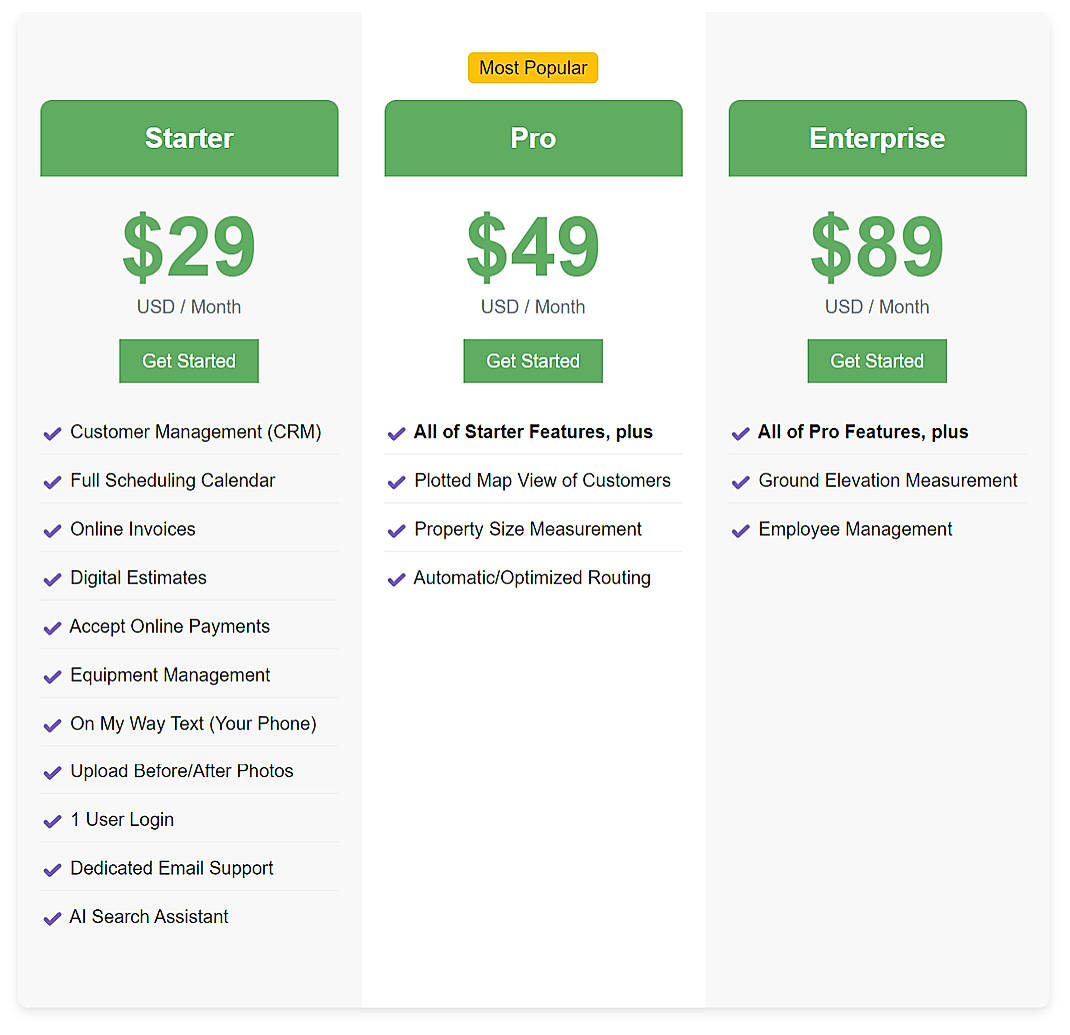This screenshot has width=1070, height=1035.
Task: Click All of Pro Features, plus text
Action: (863, 432)
